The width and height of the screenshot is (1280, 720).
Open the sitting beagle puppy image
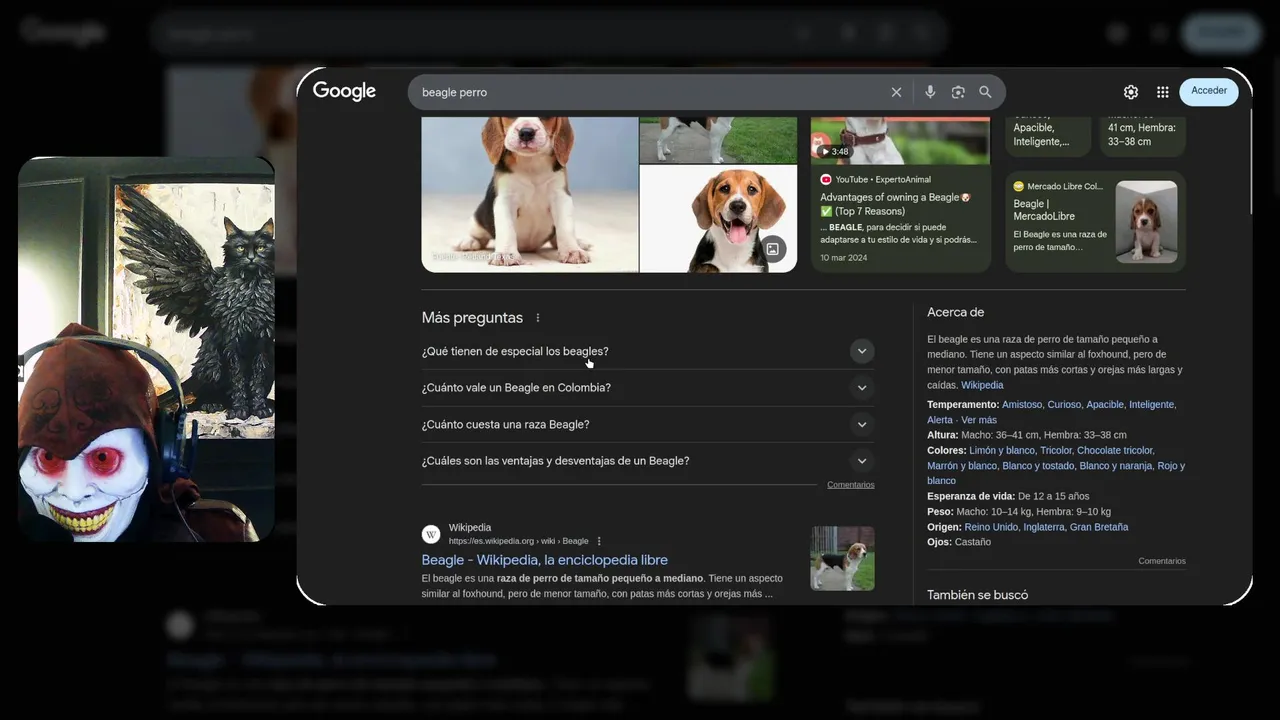click(x=530, y=194)
